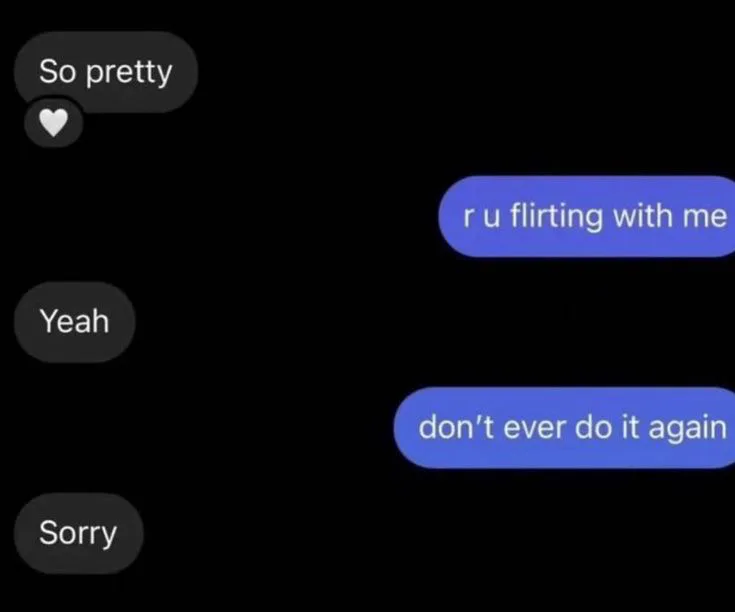The image size is (735, 612).
Task: Click the word "again" in blue bubble
Action: coord(688,430)
